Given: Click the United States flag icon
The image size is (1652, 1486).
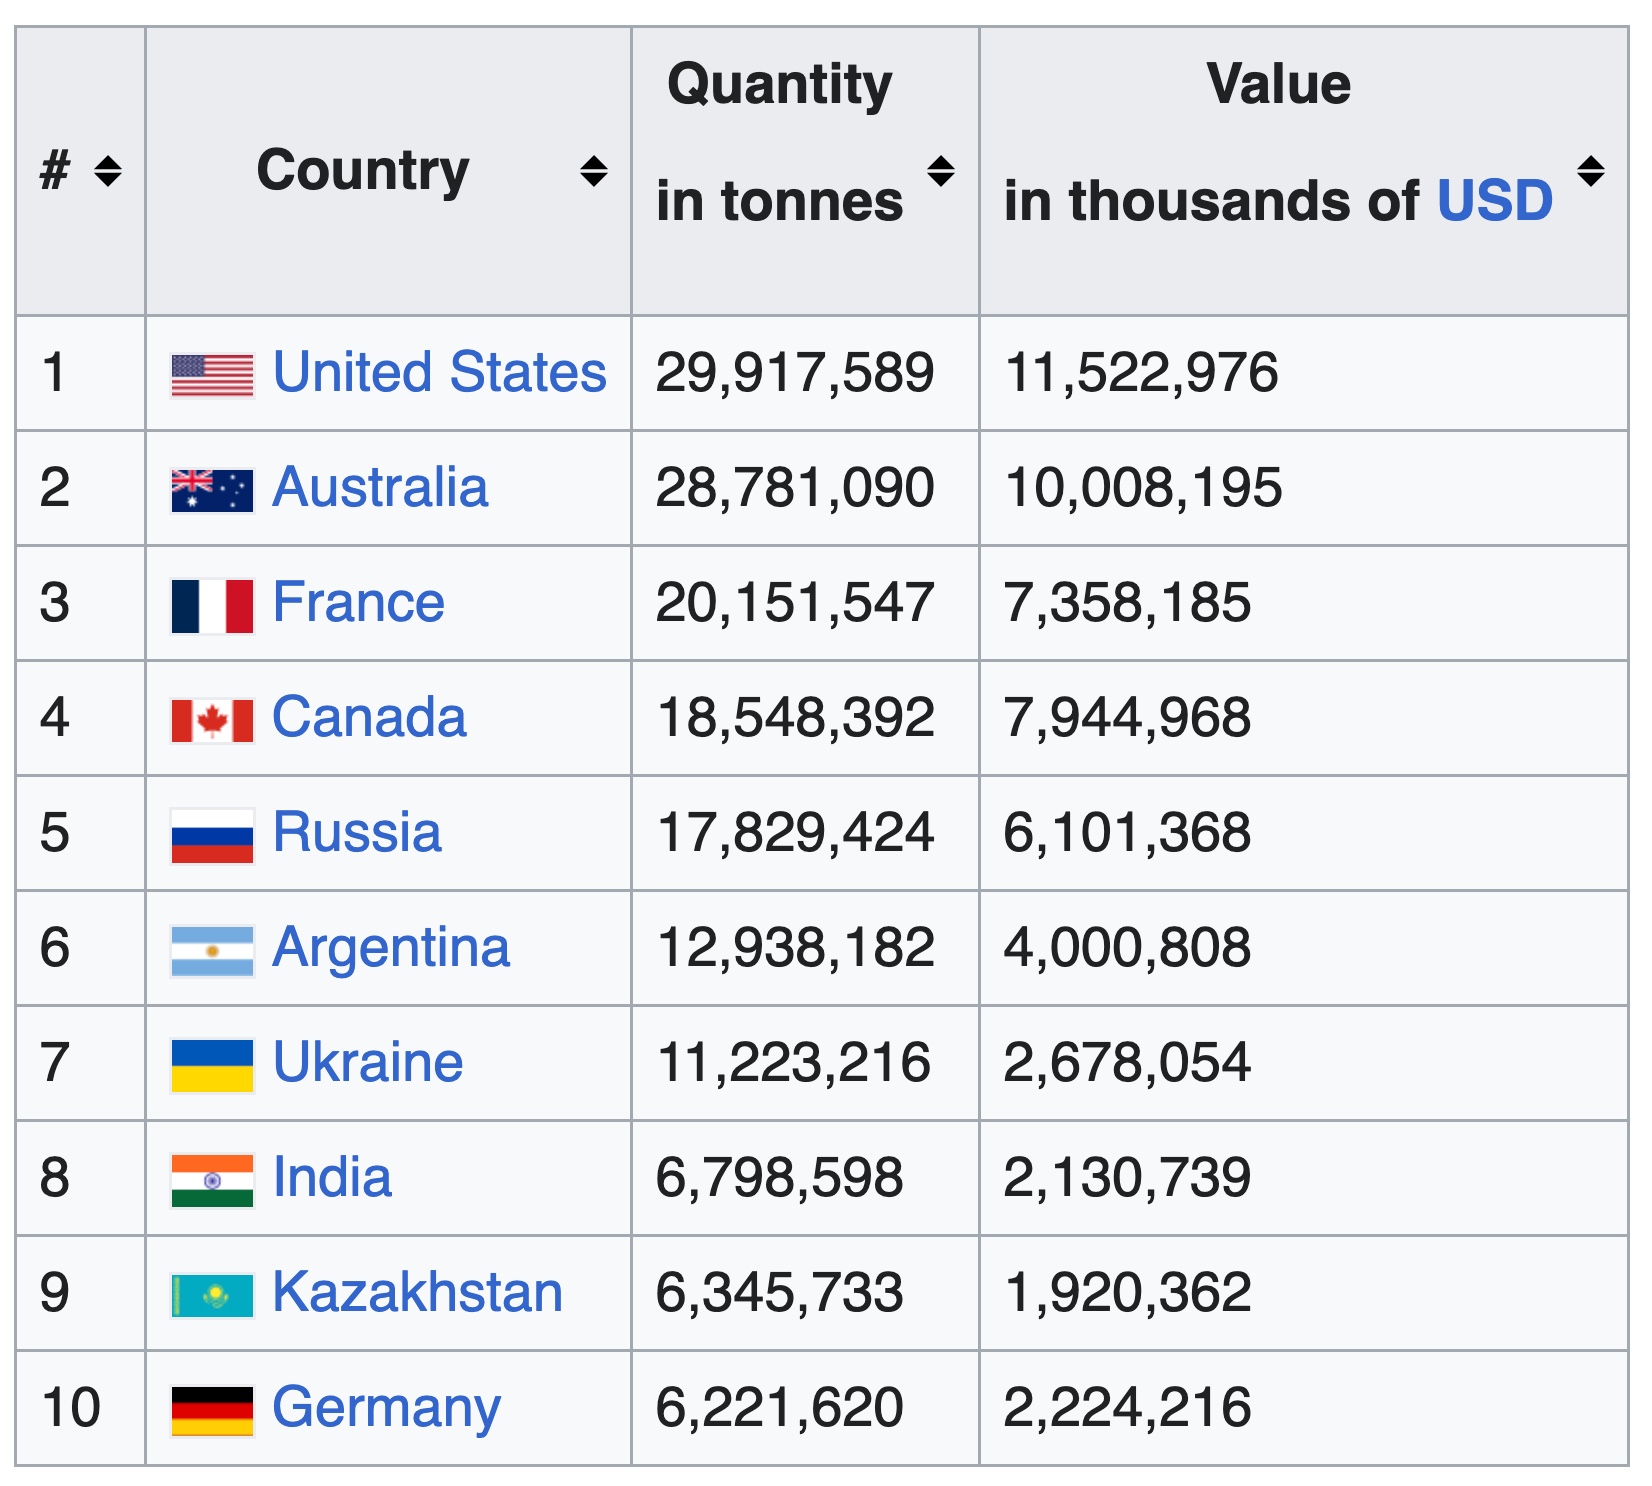Looking at the screenshot, I should click(x=212, y=376).
